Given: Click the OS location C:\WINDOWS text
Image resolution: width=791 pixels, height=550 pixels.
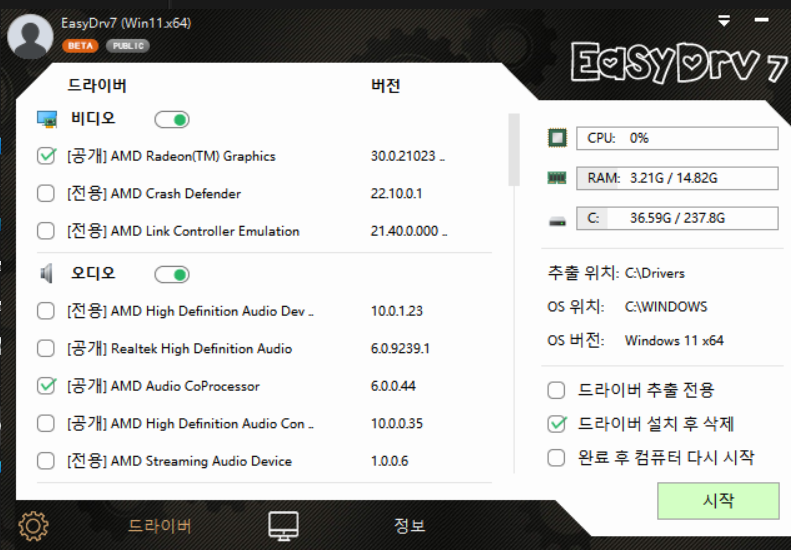Looking at the screenshot, I should pyautogui.click(x=666, y=307).
